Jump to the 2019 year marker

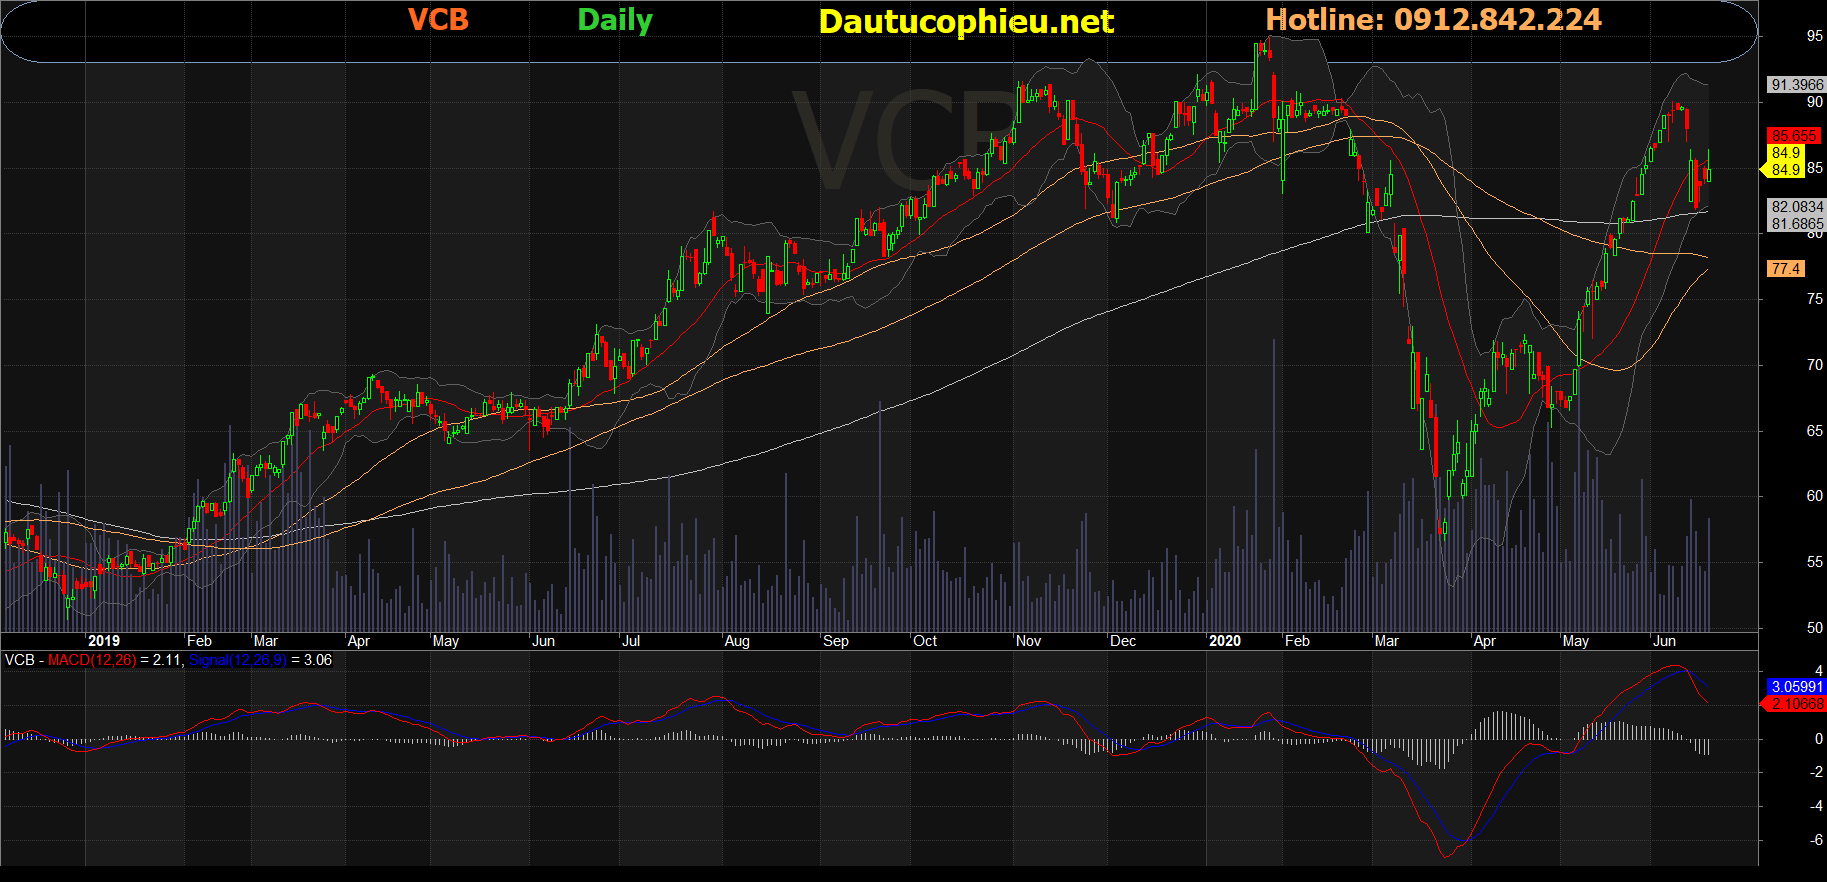tap(104, 641)
